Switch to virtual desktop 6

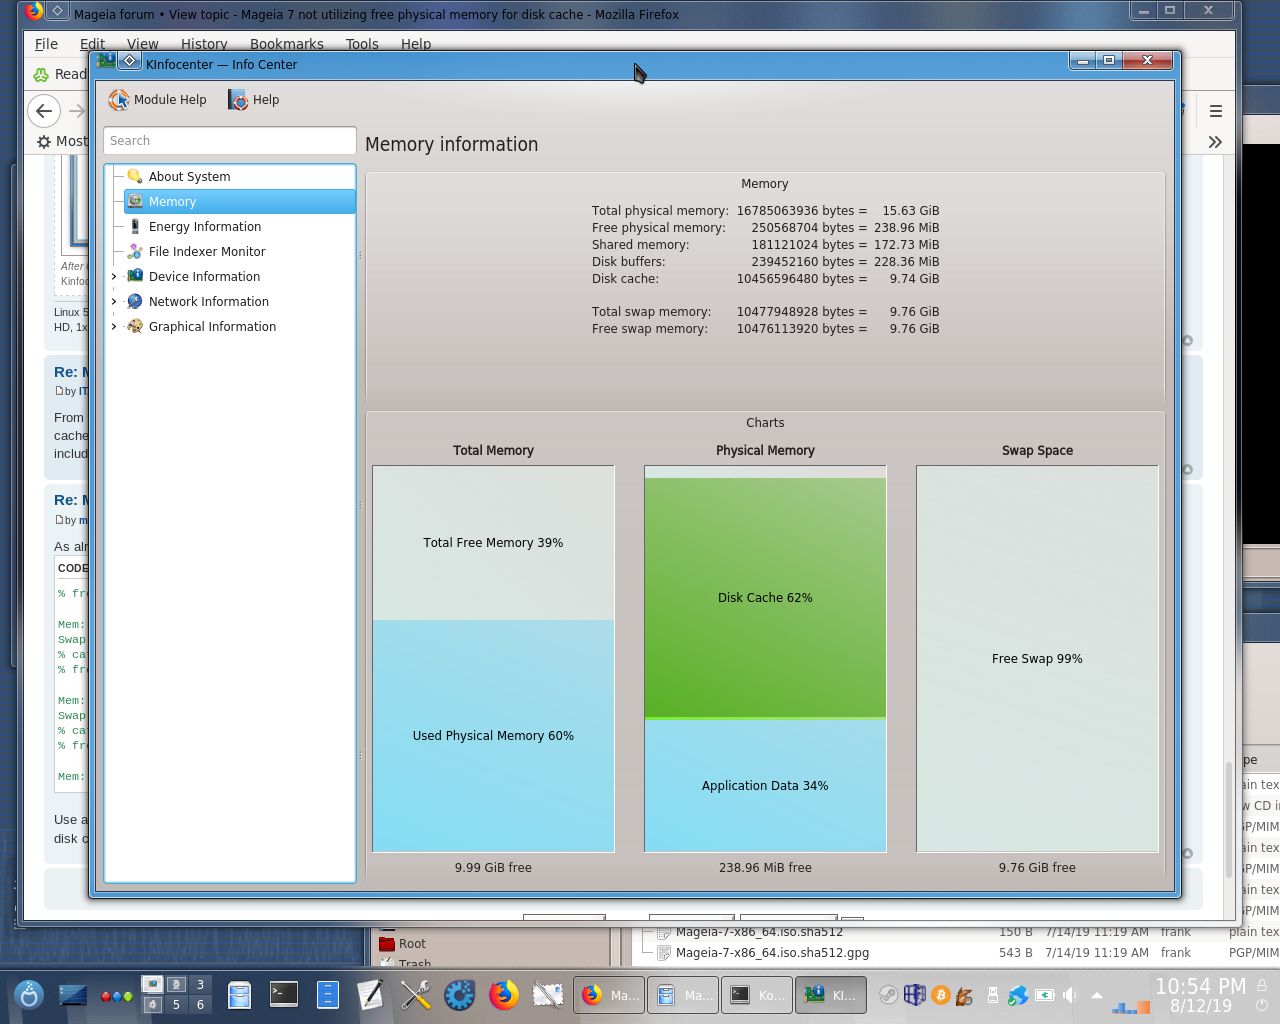coord(200,1005)
